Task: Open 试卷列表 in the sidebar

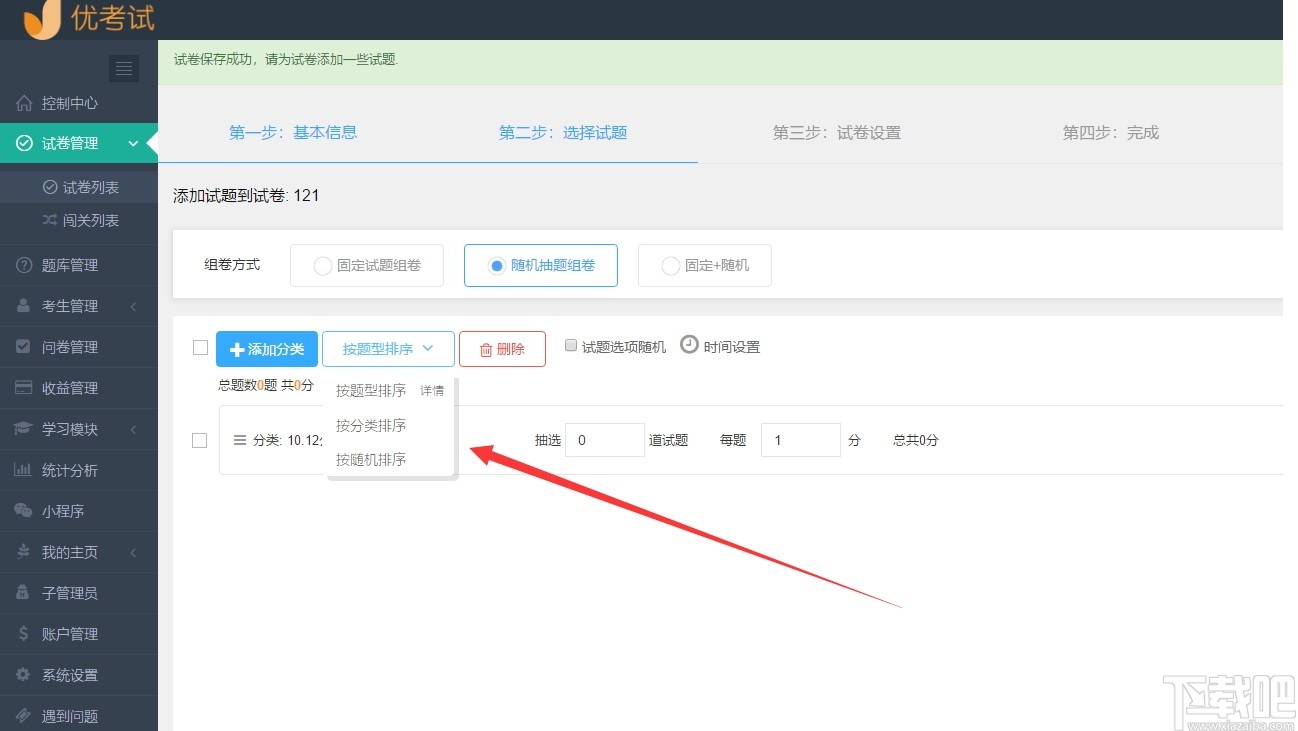Action: [x=91, y=187]
